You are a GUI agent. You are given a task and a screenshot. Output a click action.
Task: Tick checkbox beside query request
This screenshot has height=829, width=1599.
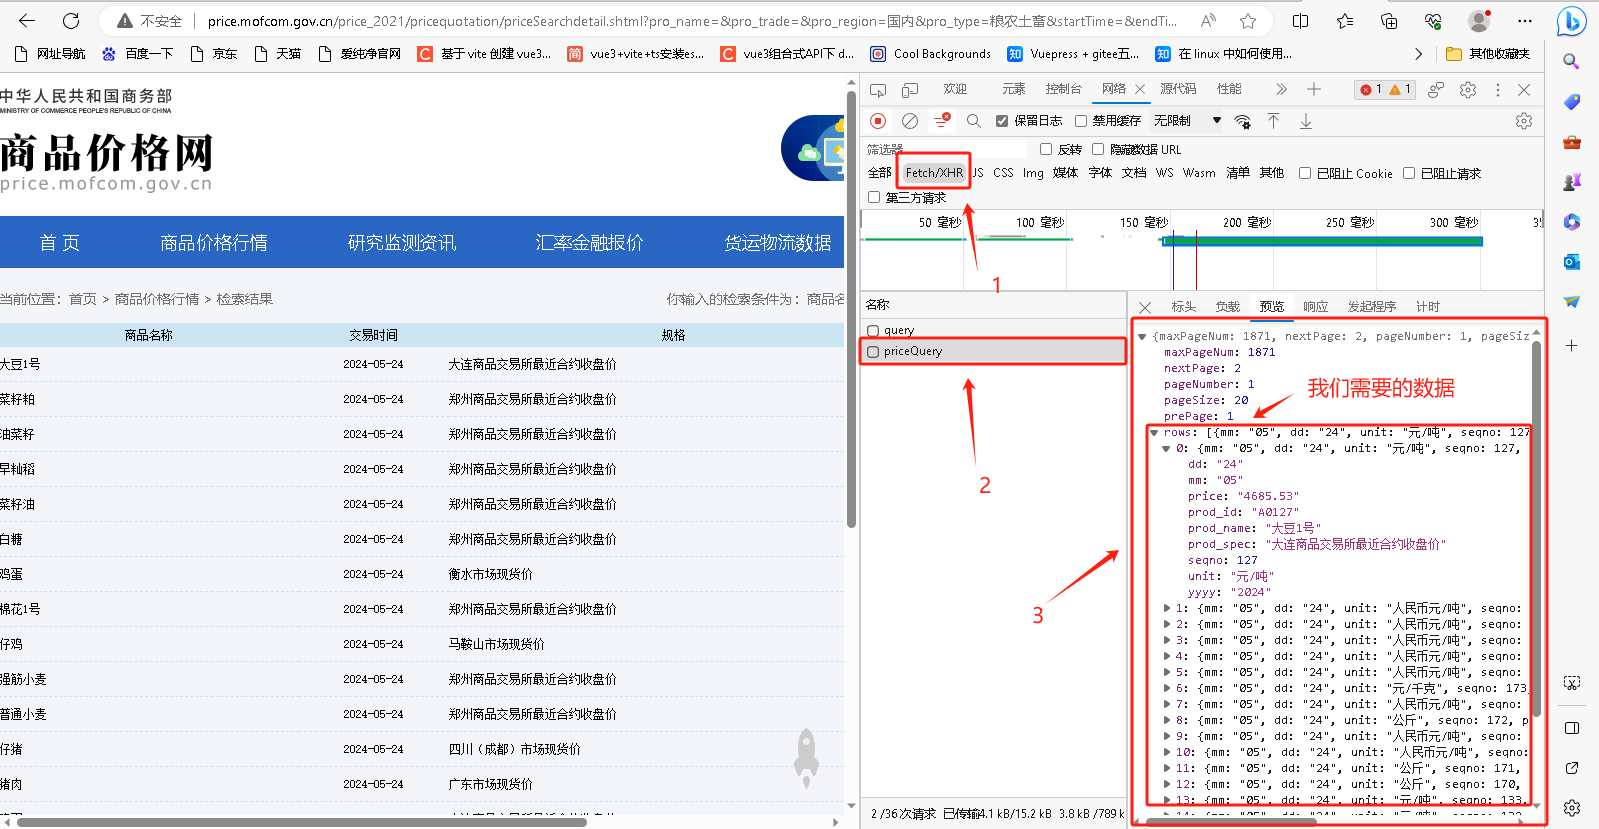pos(873,330)
